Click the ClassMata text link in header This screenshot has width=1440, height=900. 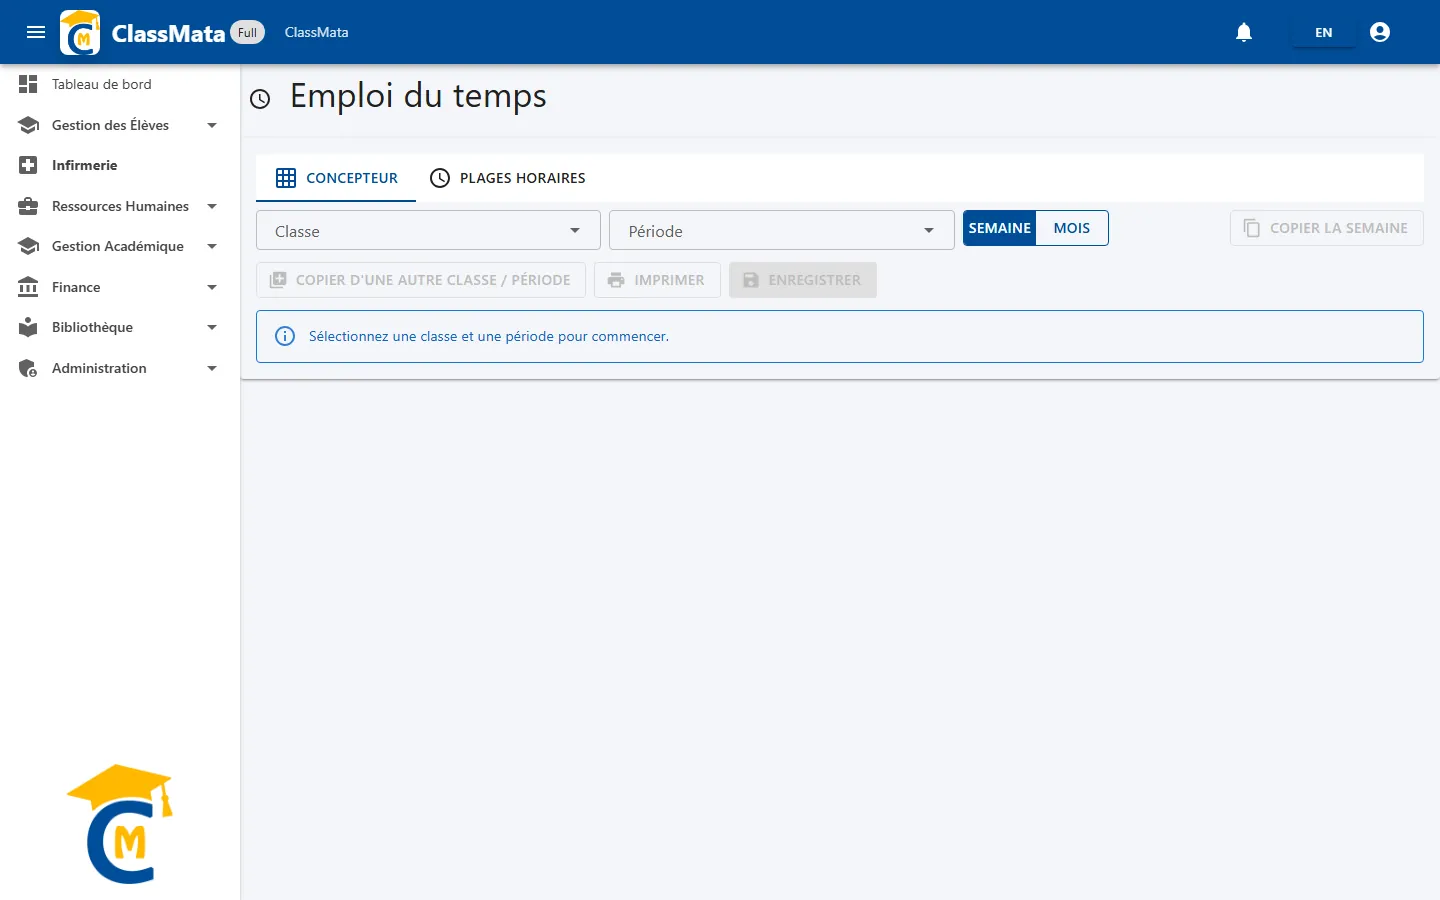click(317, 32)
